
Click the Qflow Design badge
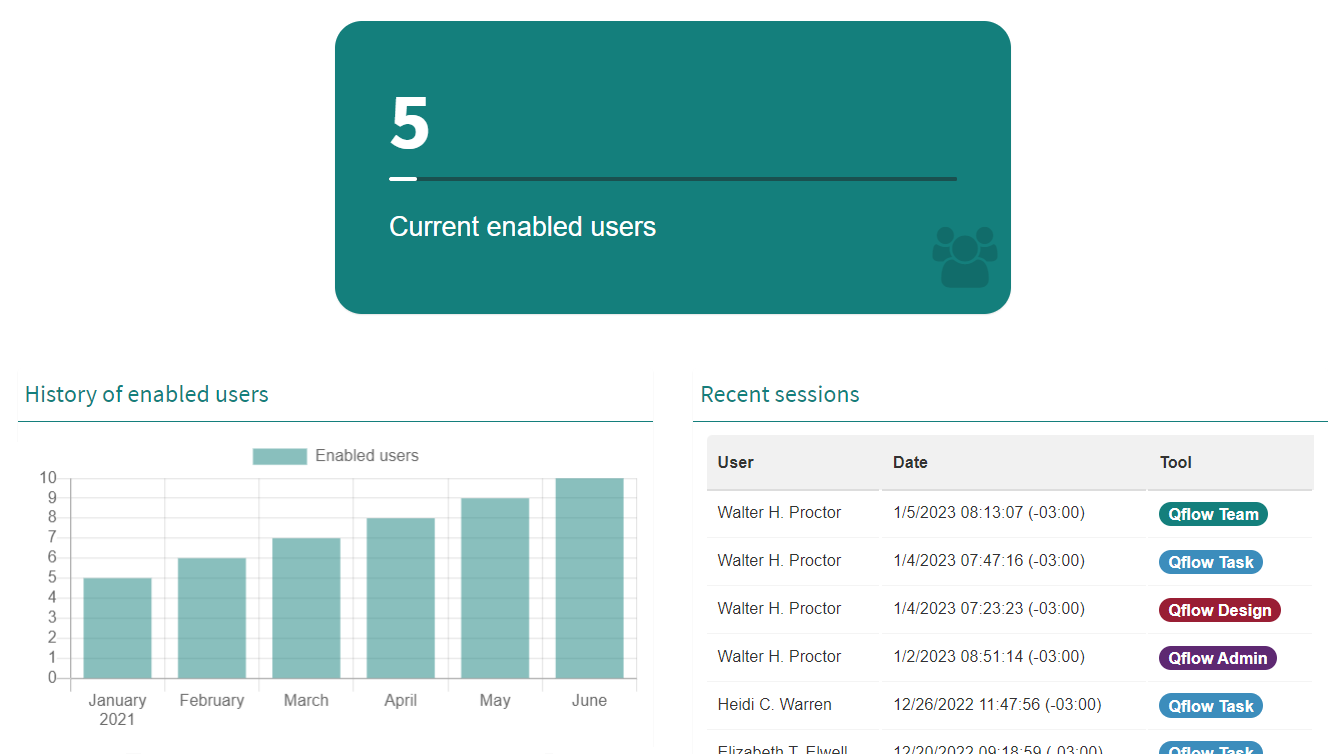1219,610
